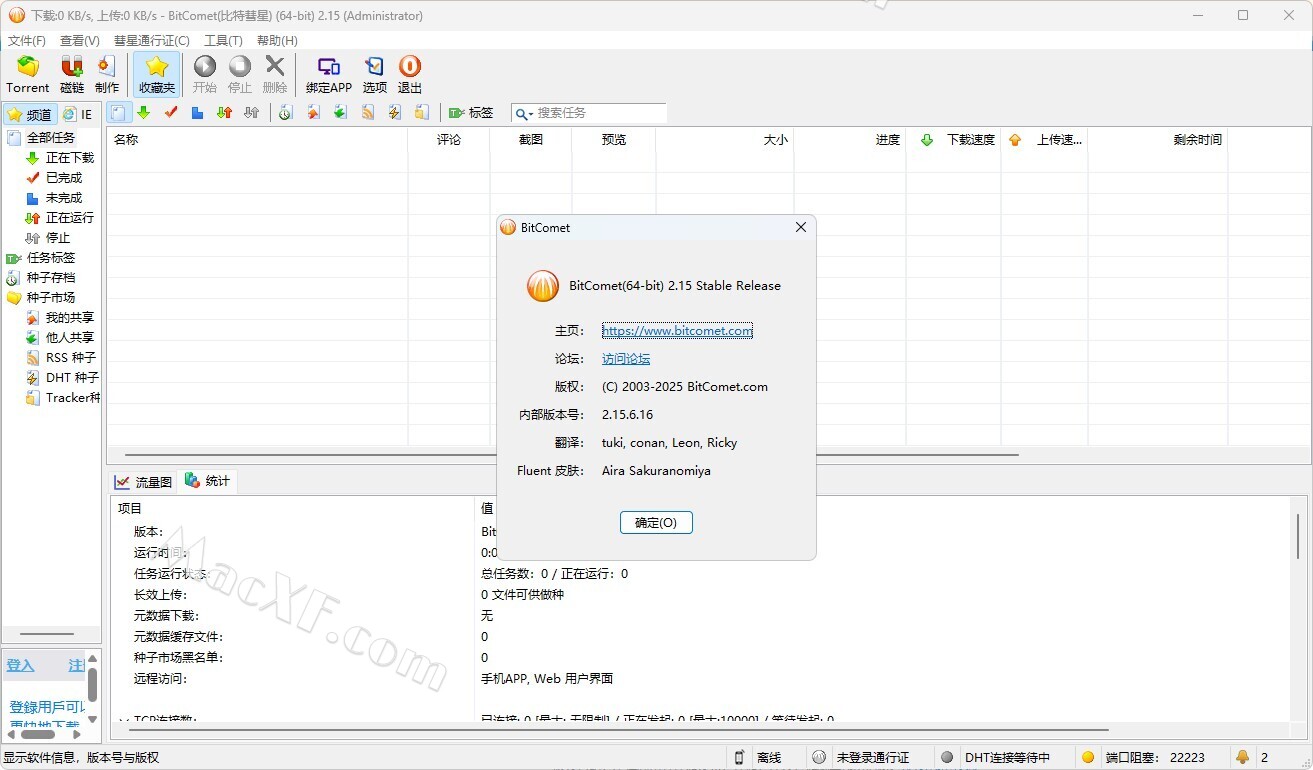Select 他人共享 in the sidebar tree

70,338
